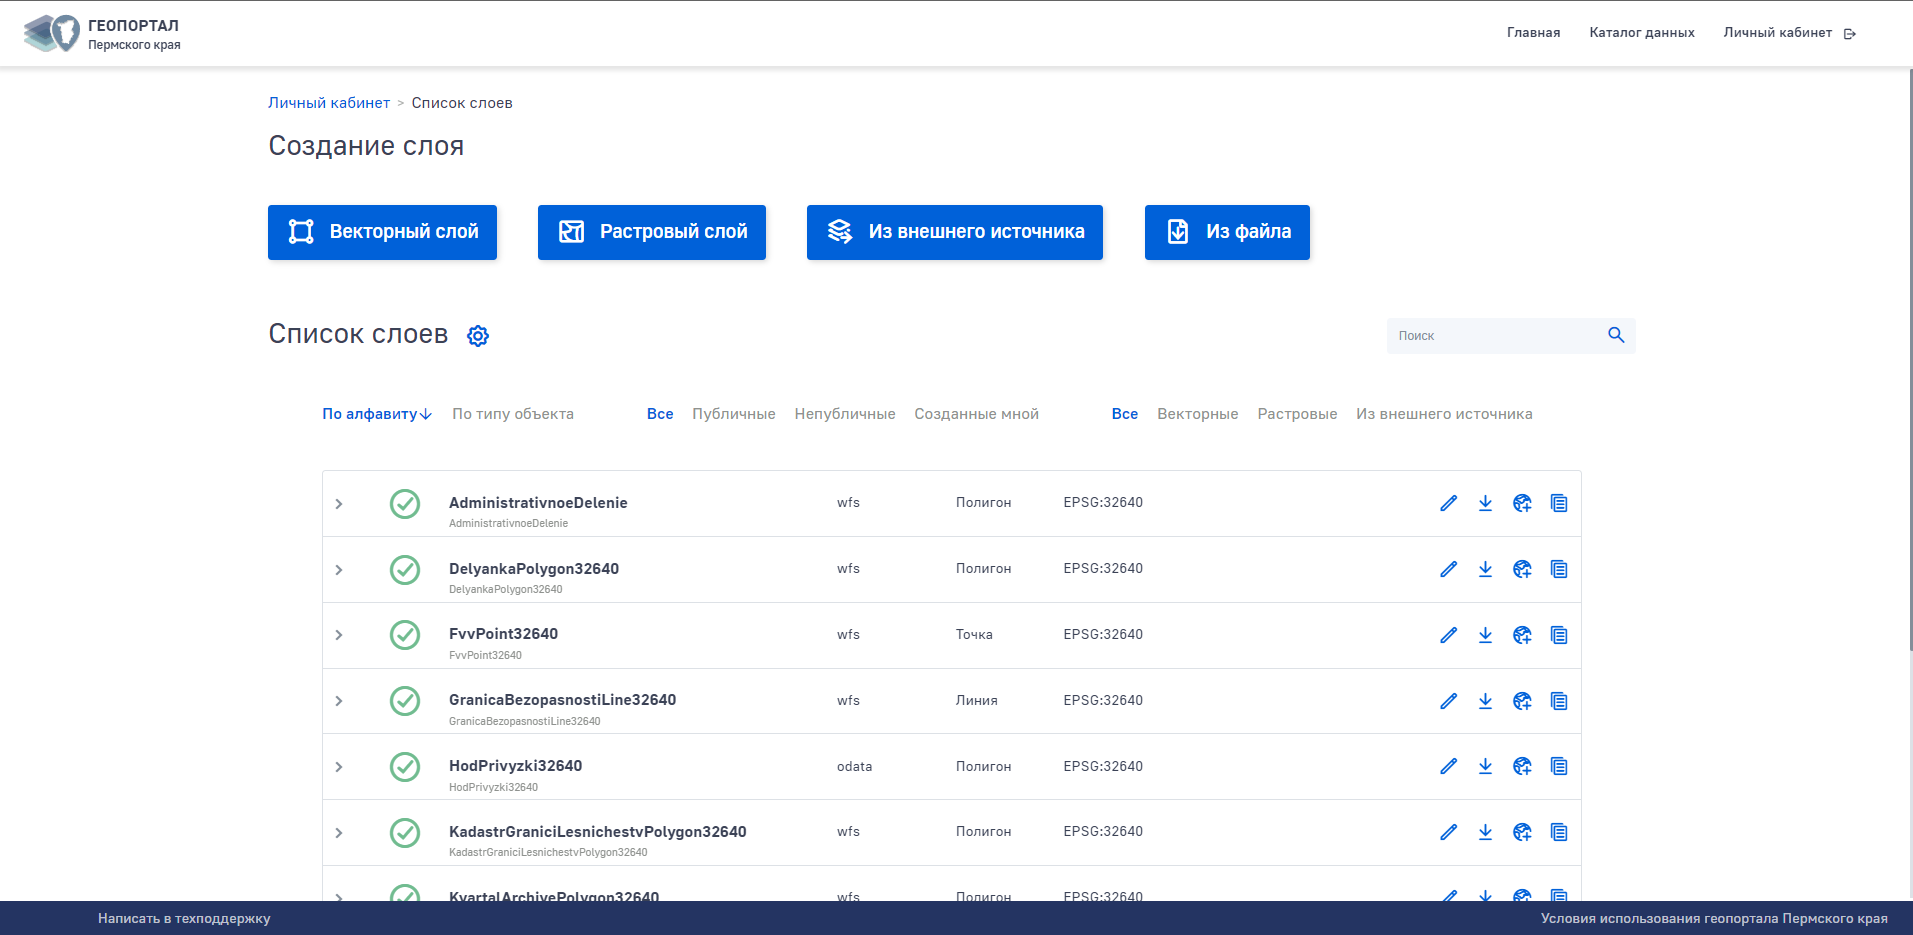Filter layers by Публичные

(x=733, y=414)
